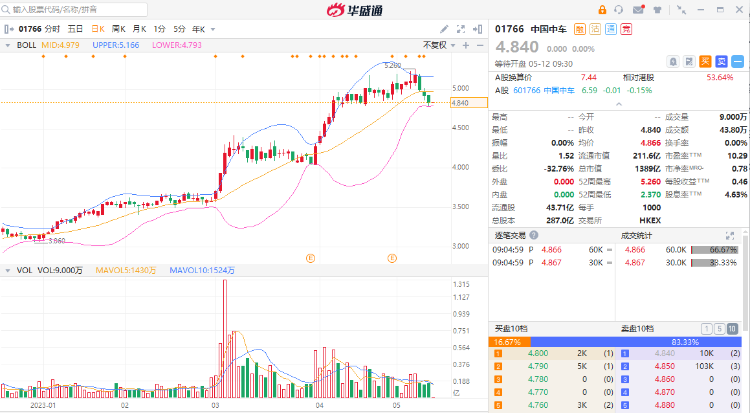Click the second earnings E marker
This screenshot has width=750, height=413.
tap(392, 258)
